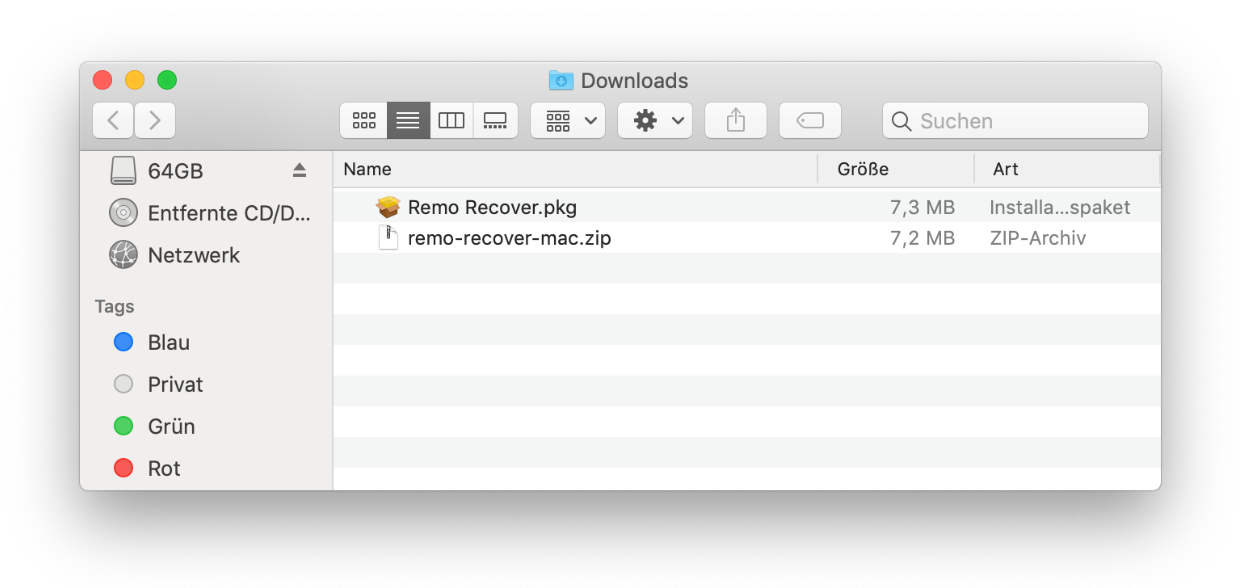Go back with the left arrow

point(113,121)
